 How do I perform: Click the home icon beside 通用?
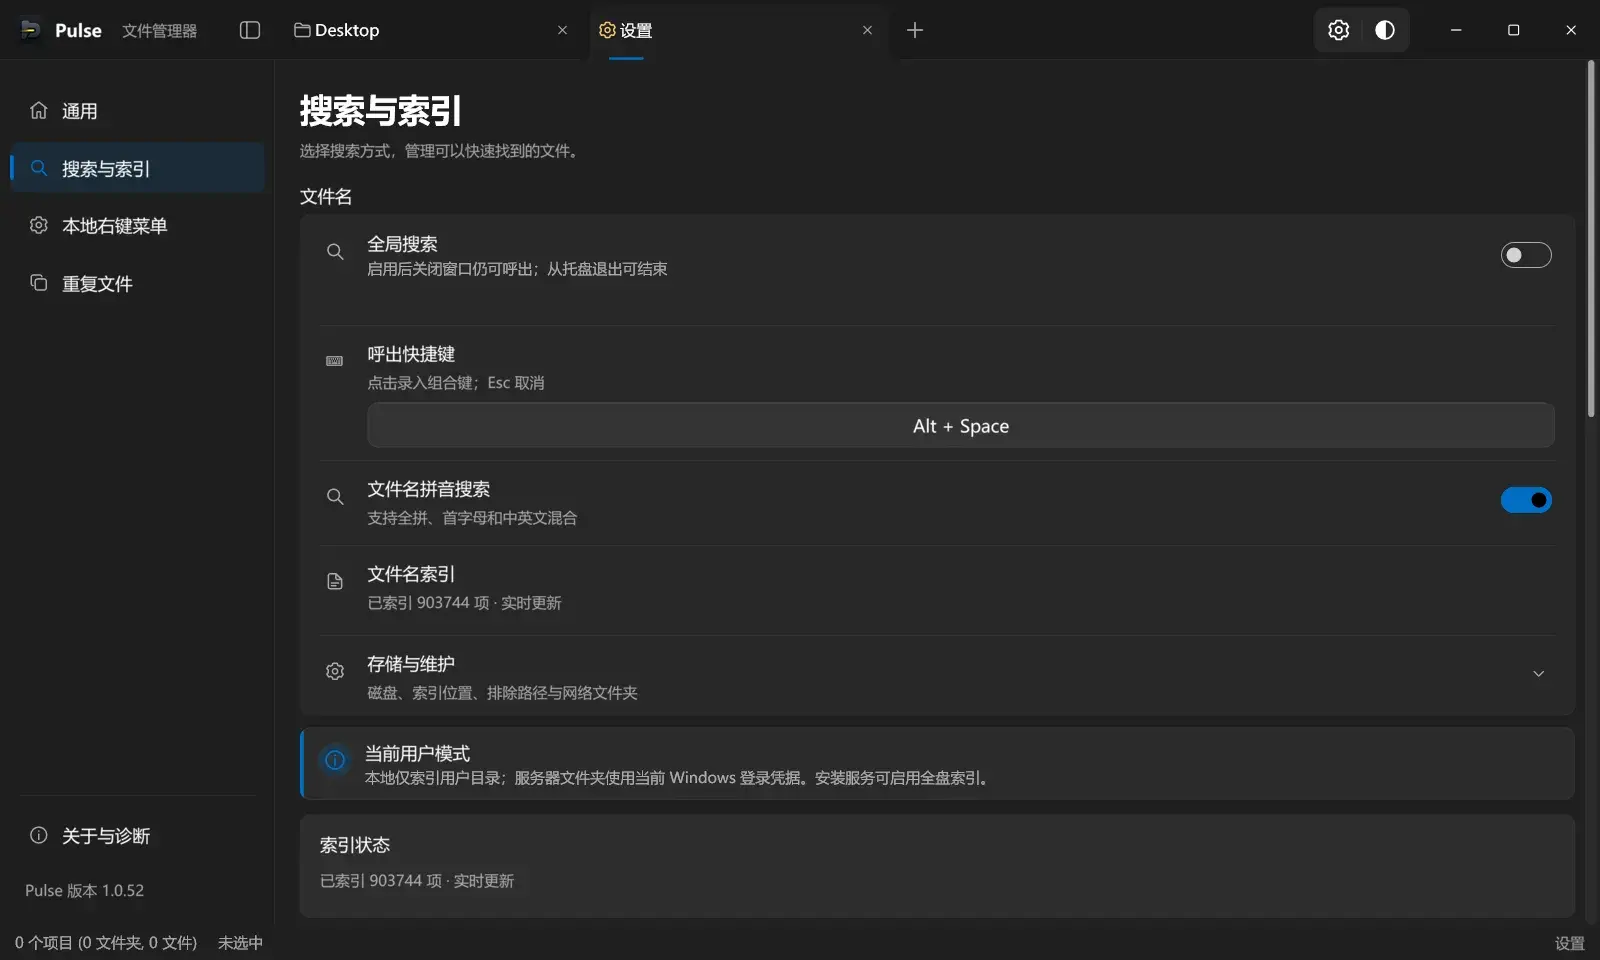pyautogui.click(x=39, y=110)
